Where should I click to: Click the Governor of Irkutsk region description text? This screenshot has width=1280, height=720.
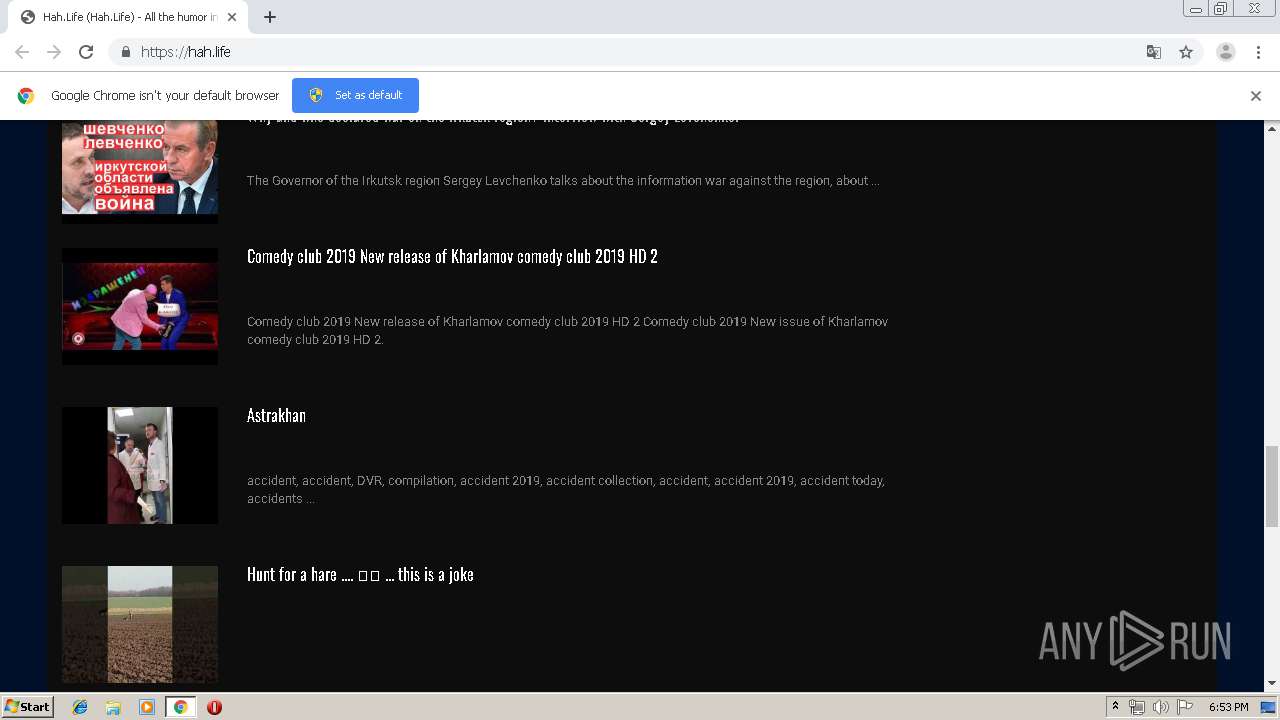(x=563, y=181)
